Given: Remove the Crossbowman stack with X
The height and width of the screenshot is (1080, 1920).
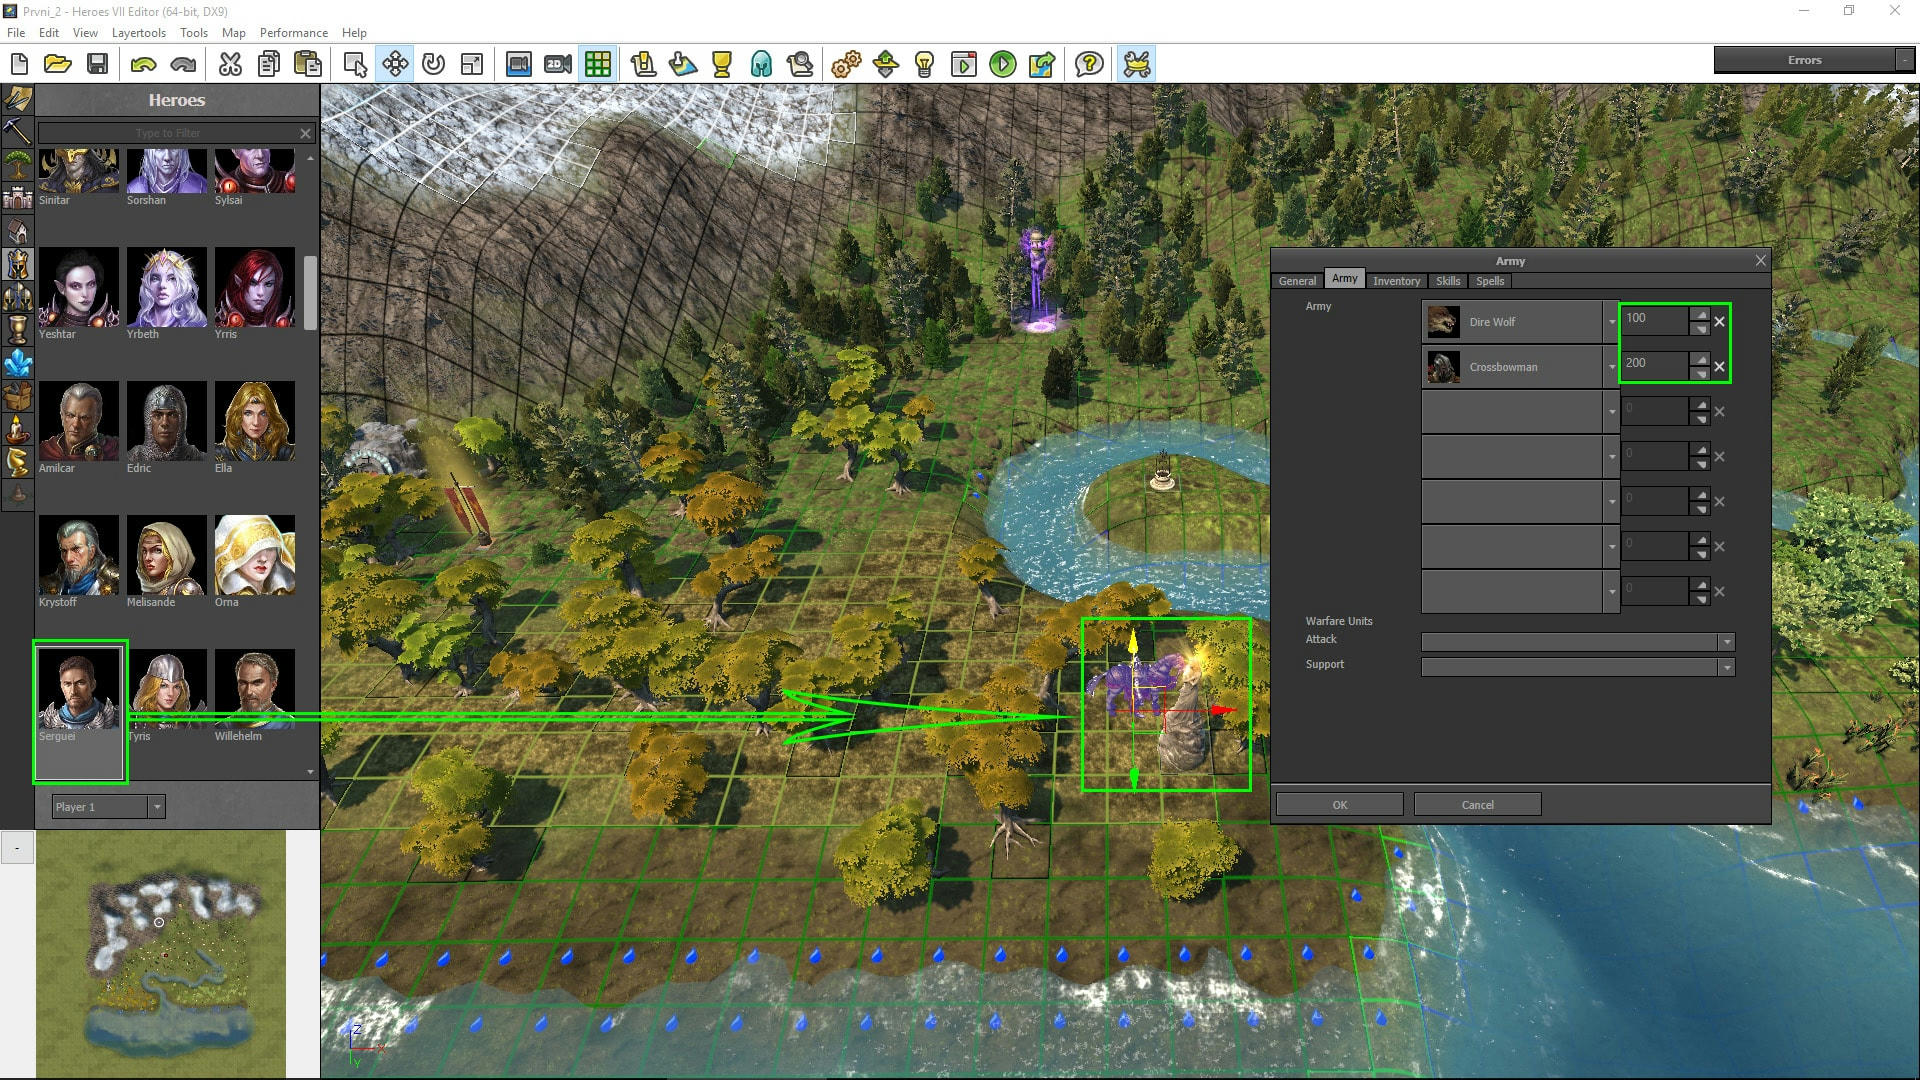Looking at the screenshot, I should coord(1719,367).
